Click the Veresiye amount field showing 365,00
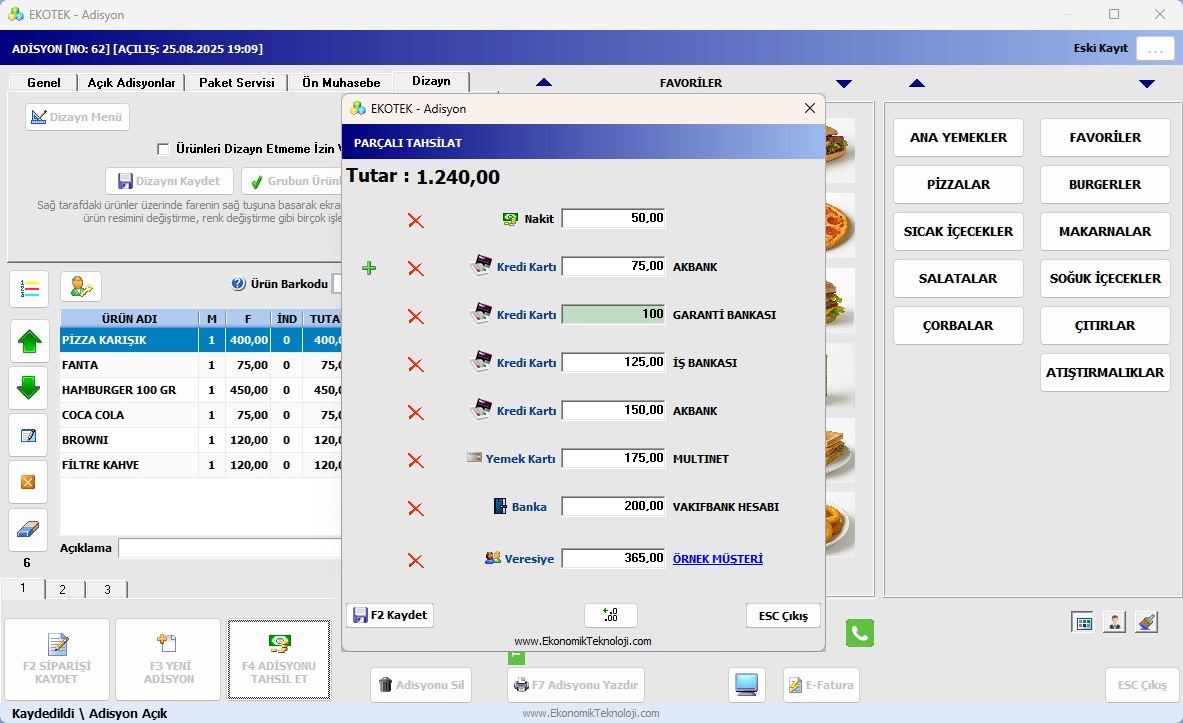 pos(613,558)
